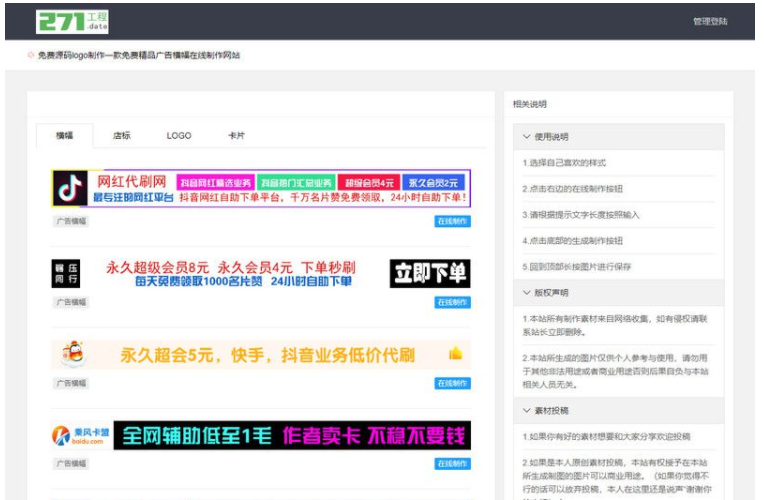Collapse the 使用说明 section
The width and height of the screenshot is (764, 500).
tap(618, 136)
